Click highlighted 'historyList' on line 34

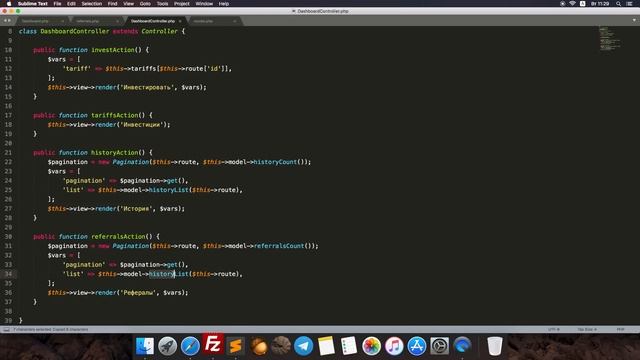point(169,274)
